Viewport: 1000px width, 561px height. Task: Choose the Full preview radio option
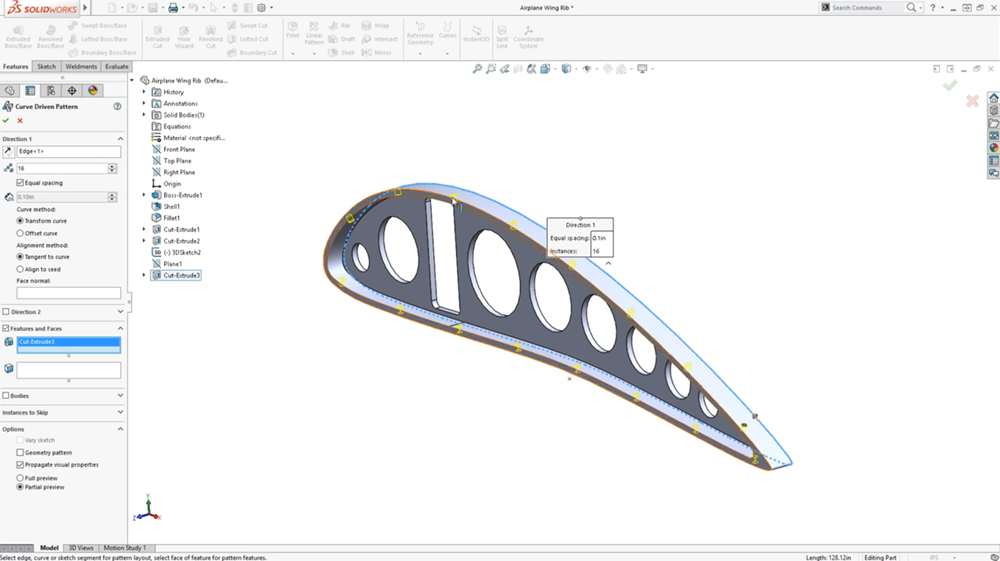tap(20, 478)
